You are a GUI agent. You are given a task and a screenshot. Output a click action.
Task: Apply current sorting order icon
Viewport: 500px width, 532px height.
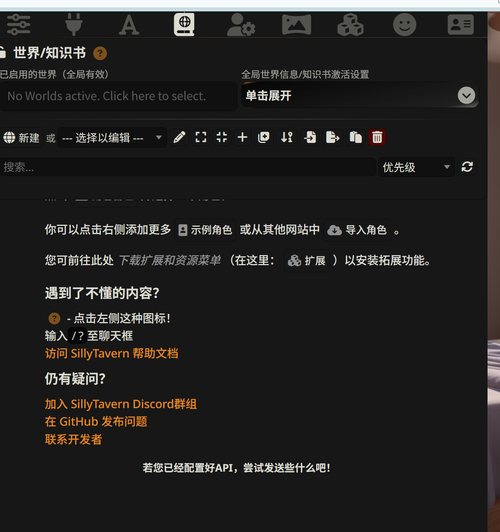(287, 137)
